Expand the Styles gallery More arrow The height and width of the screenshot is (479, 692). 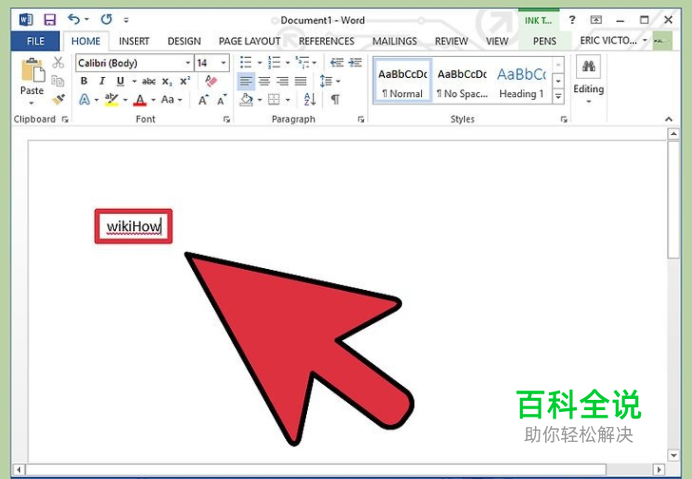(558, 96)
